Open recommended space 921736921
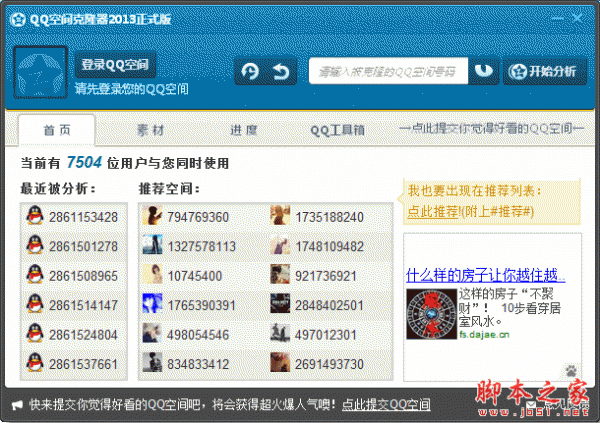 [x=326, y=276]
